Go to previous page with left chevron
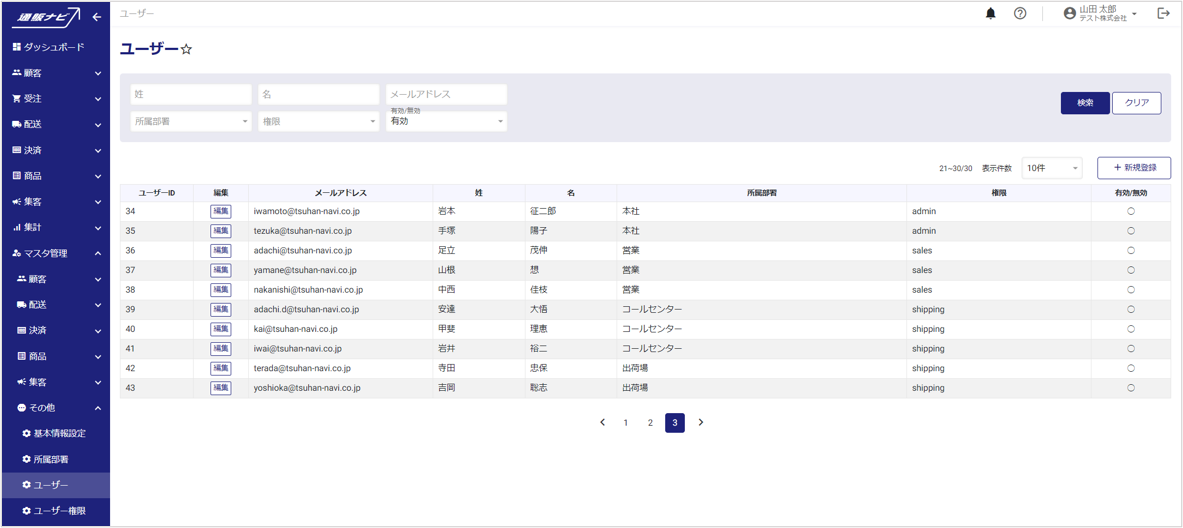 point(602,423)
